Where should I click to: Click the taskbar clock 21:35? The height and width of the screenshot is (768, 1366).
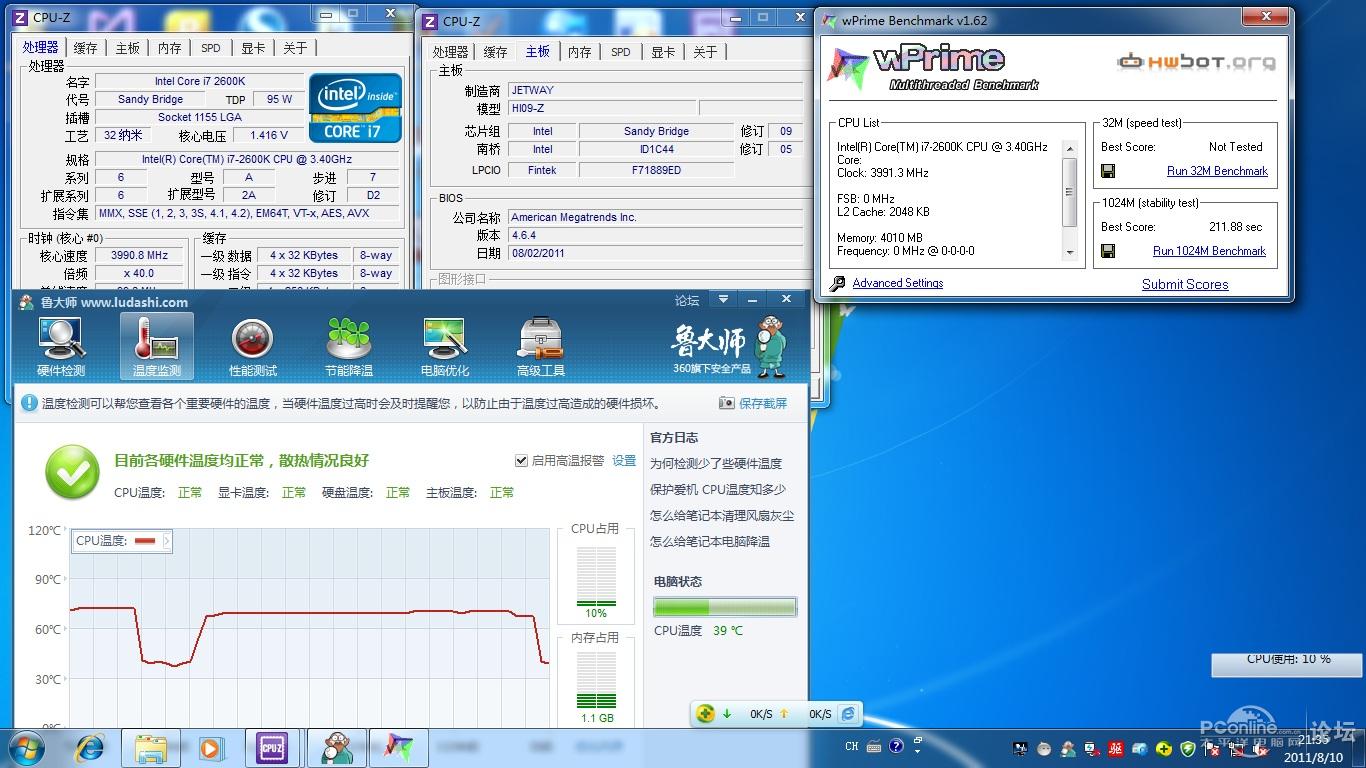(1314, 740)
